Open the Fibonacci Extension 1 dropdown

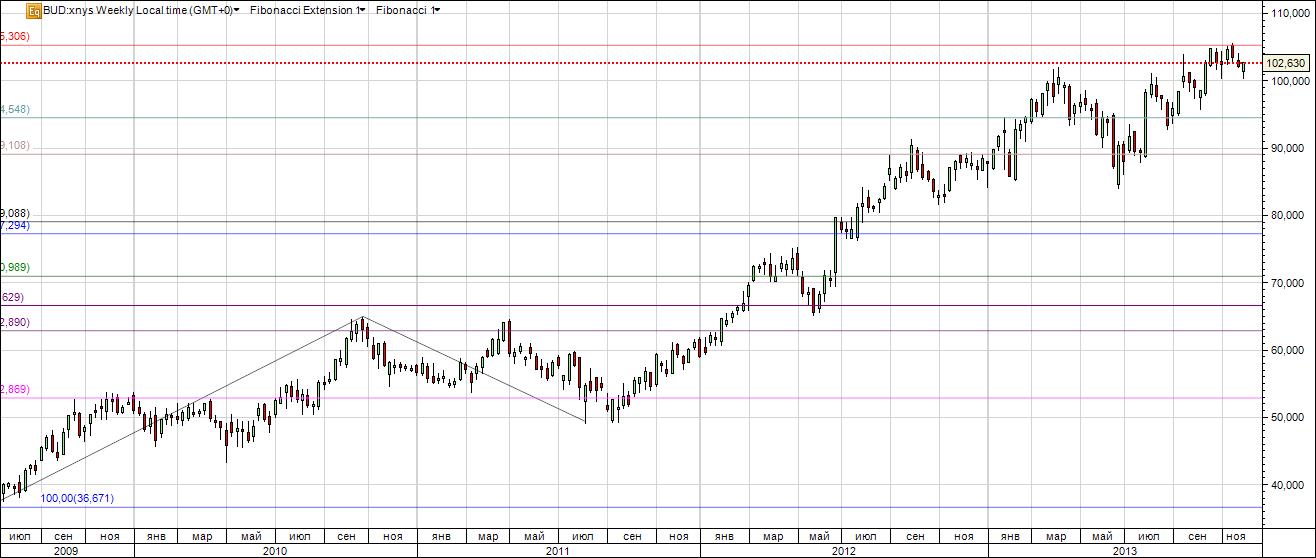(x=306, y=10)
